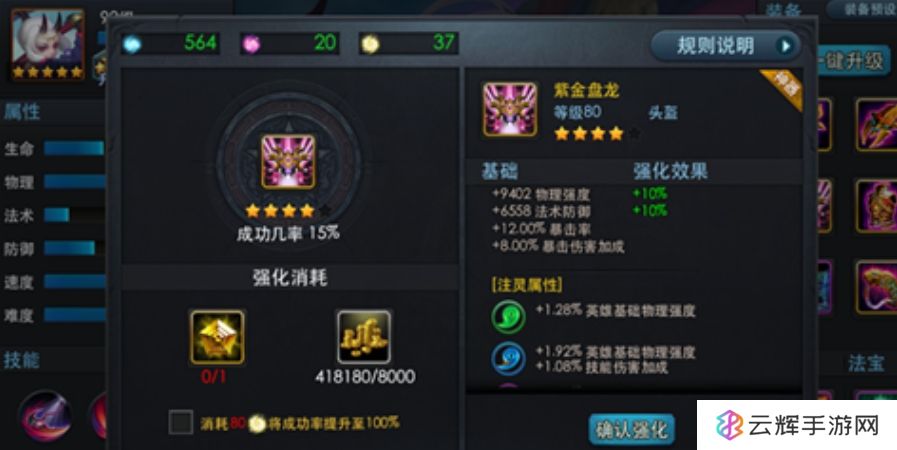Screen dimensions: 897x450
Task: Confirm with the 确认强化 button
Action: (x=632, y=429)
